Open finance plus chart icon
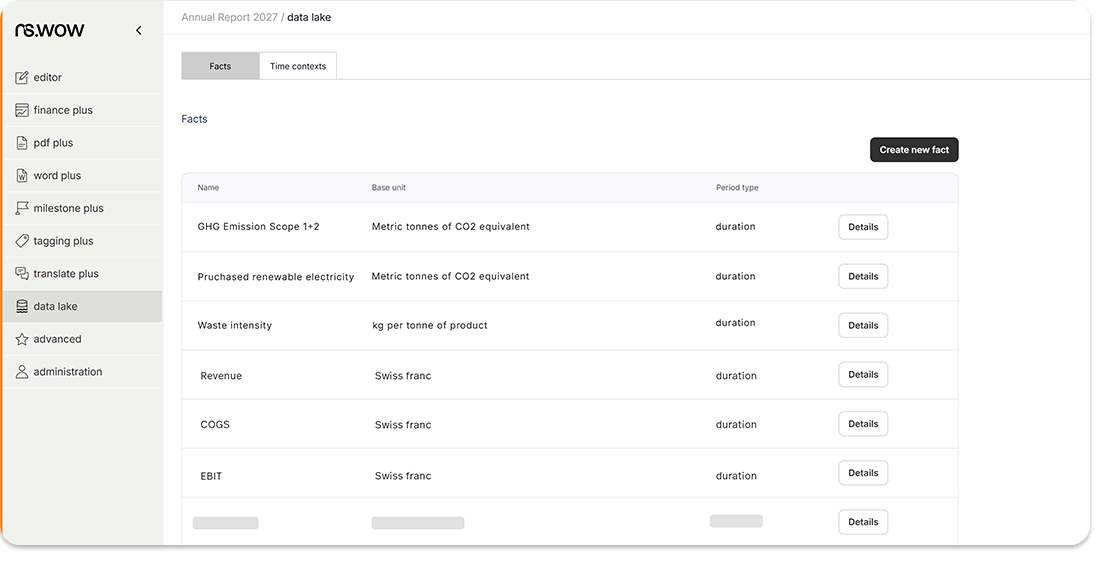Viewport: 1113px width, 568px height. [x=22, y=111]
